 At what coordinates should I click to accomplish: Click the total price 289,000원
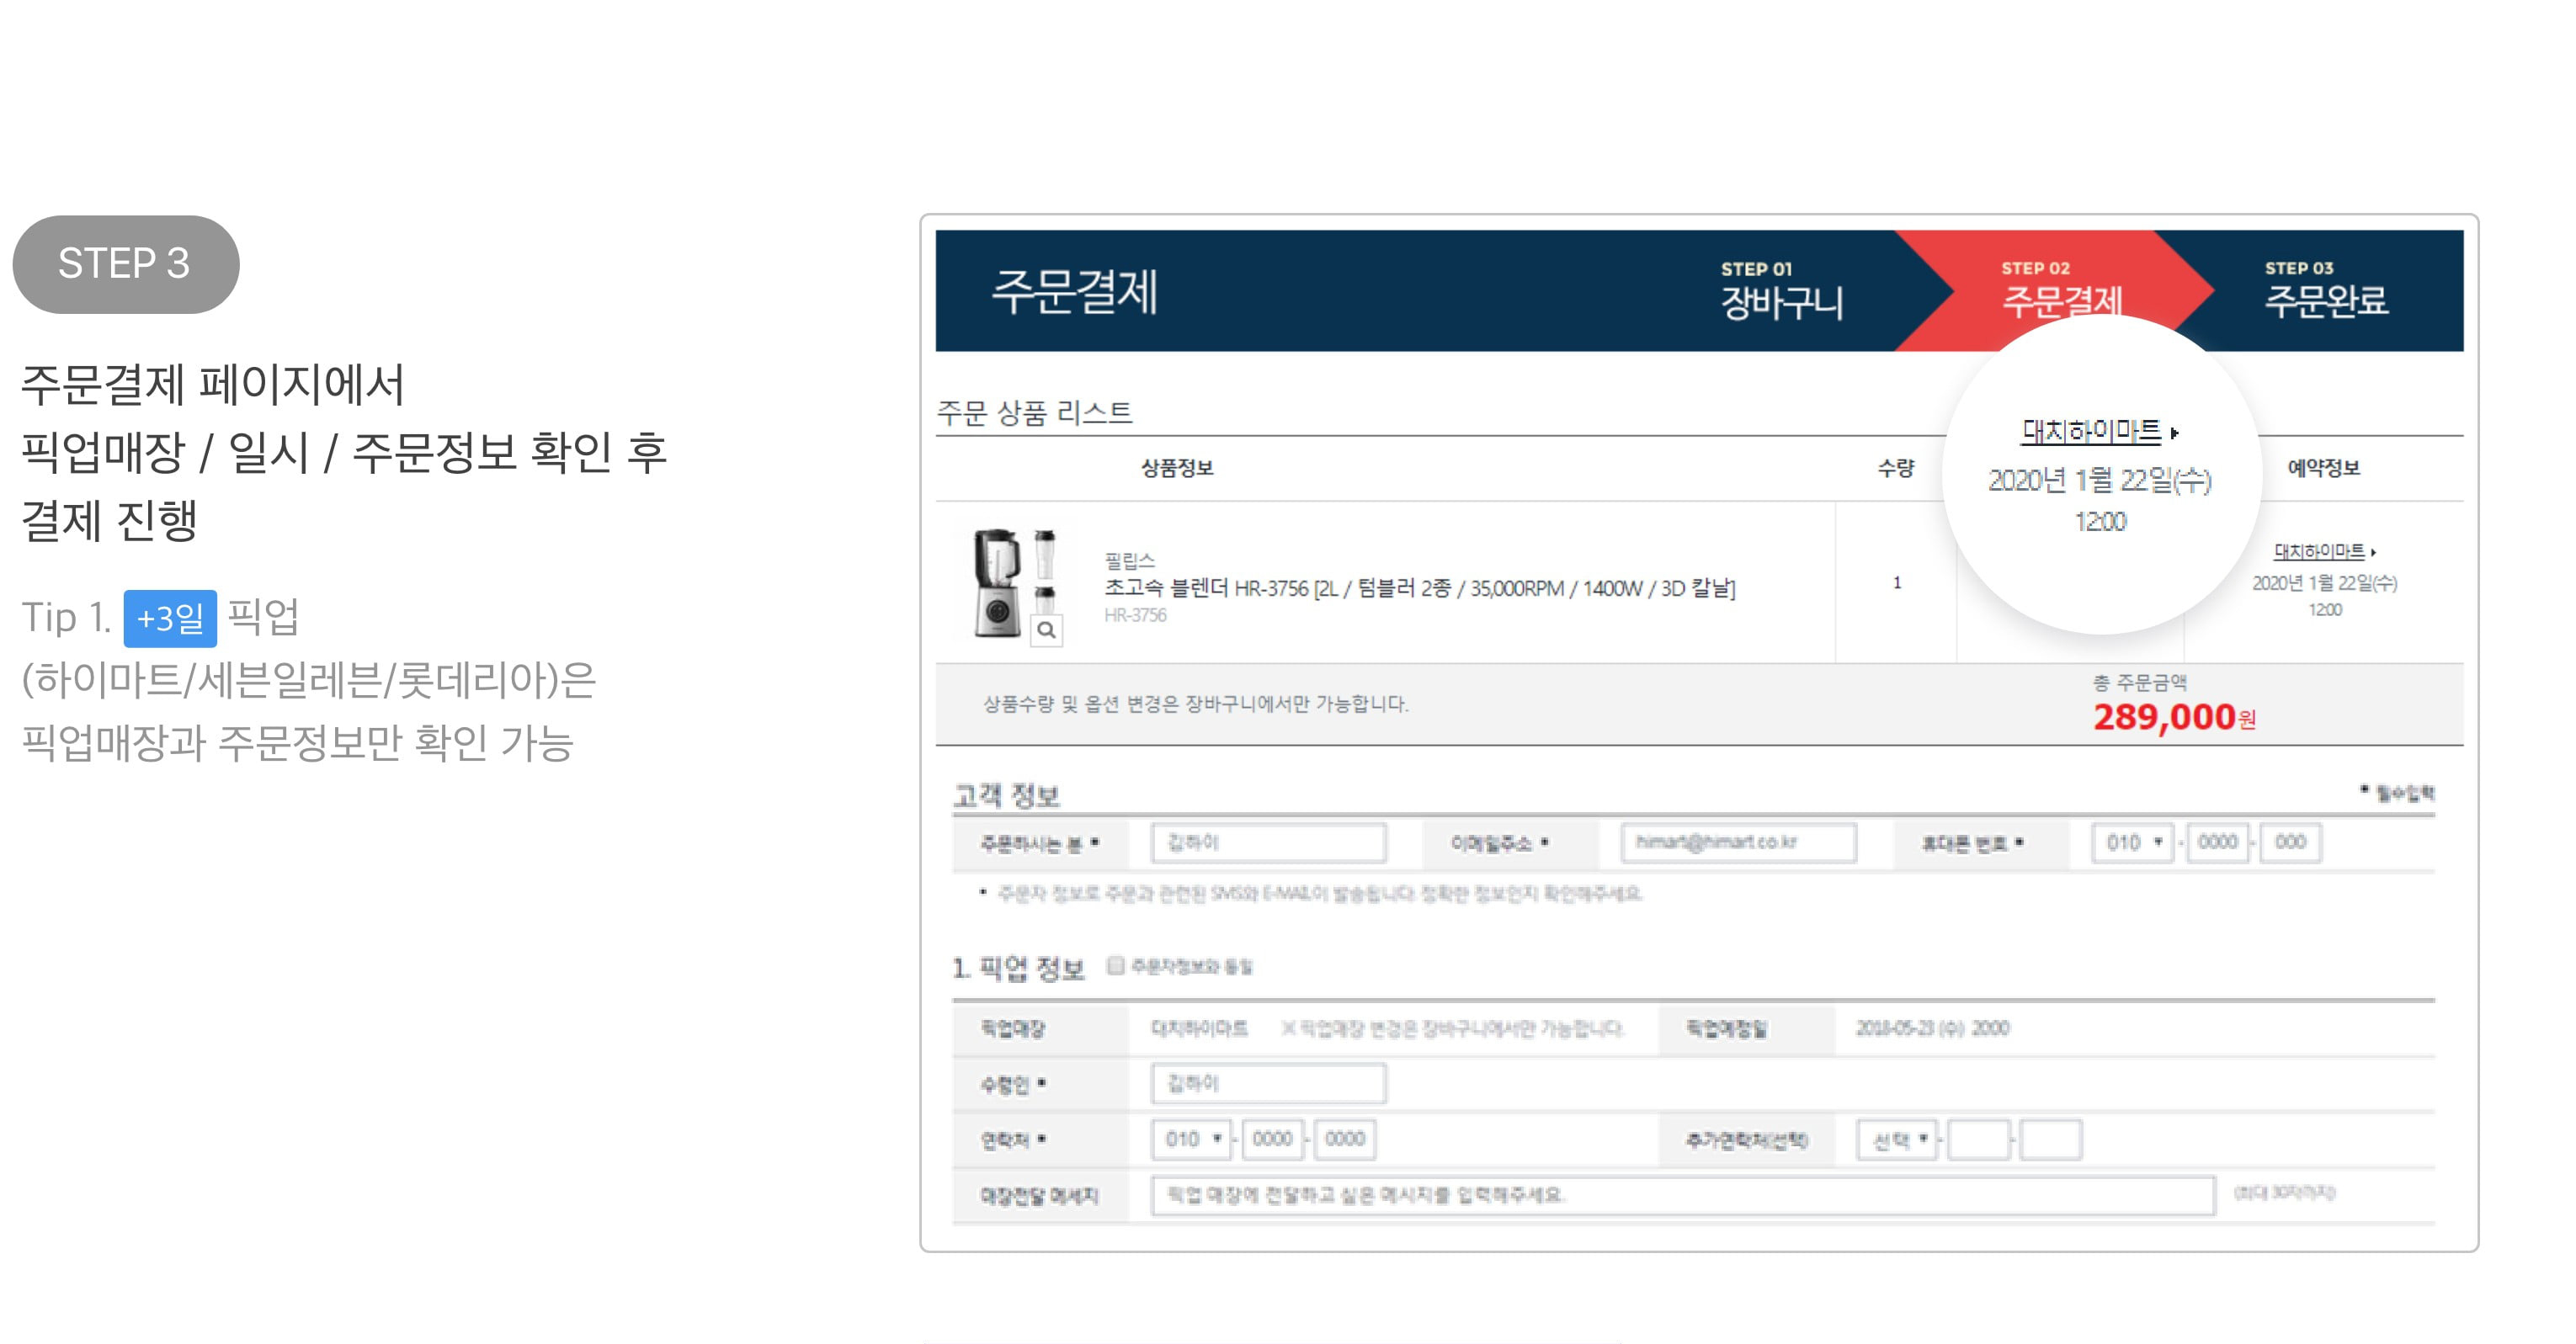pos(2174,717)
